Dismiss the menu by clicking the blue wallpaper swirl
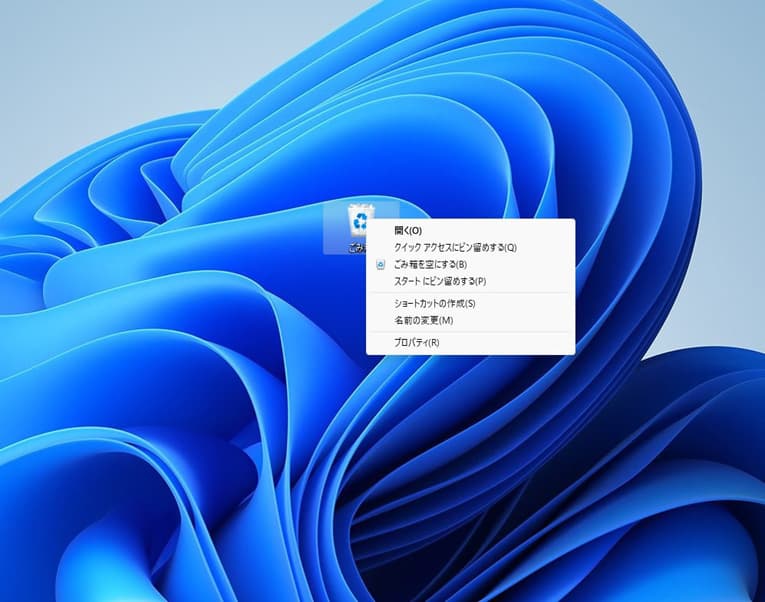This screenshot has width=765, height=602. click(x=200, y=450)
